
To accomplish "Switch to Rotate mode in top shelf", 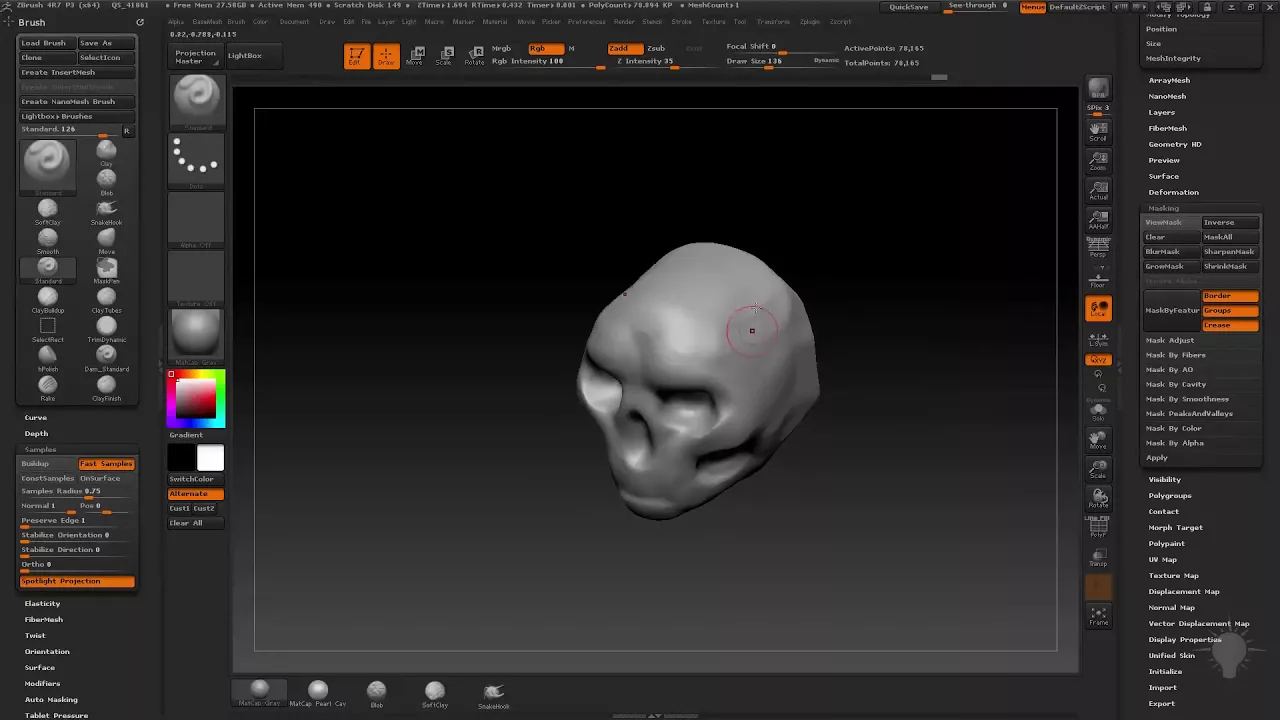I will click(475, 56).
